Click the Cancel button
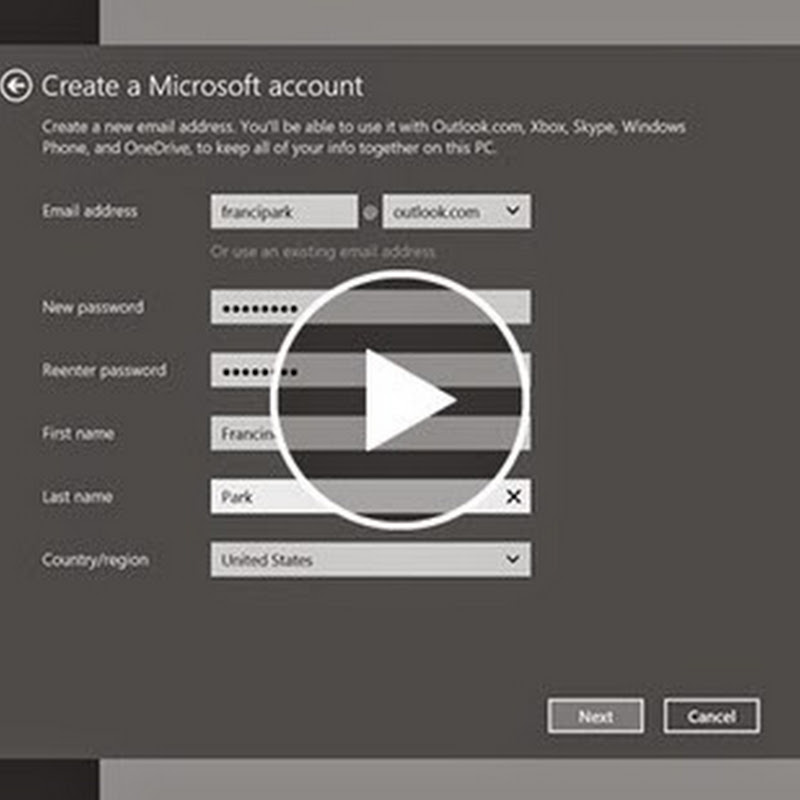This screenshot has height=800, width=800. point(711,716)
